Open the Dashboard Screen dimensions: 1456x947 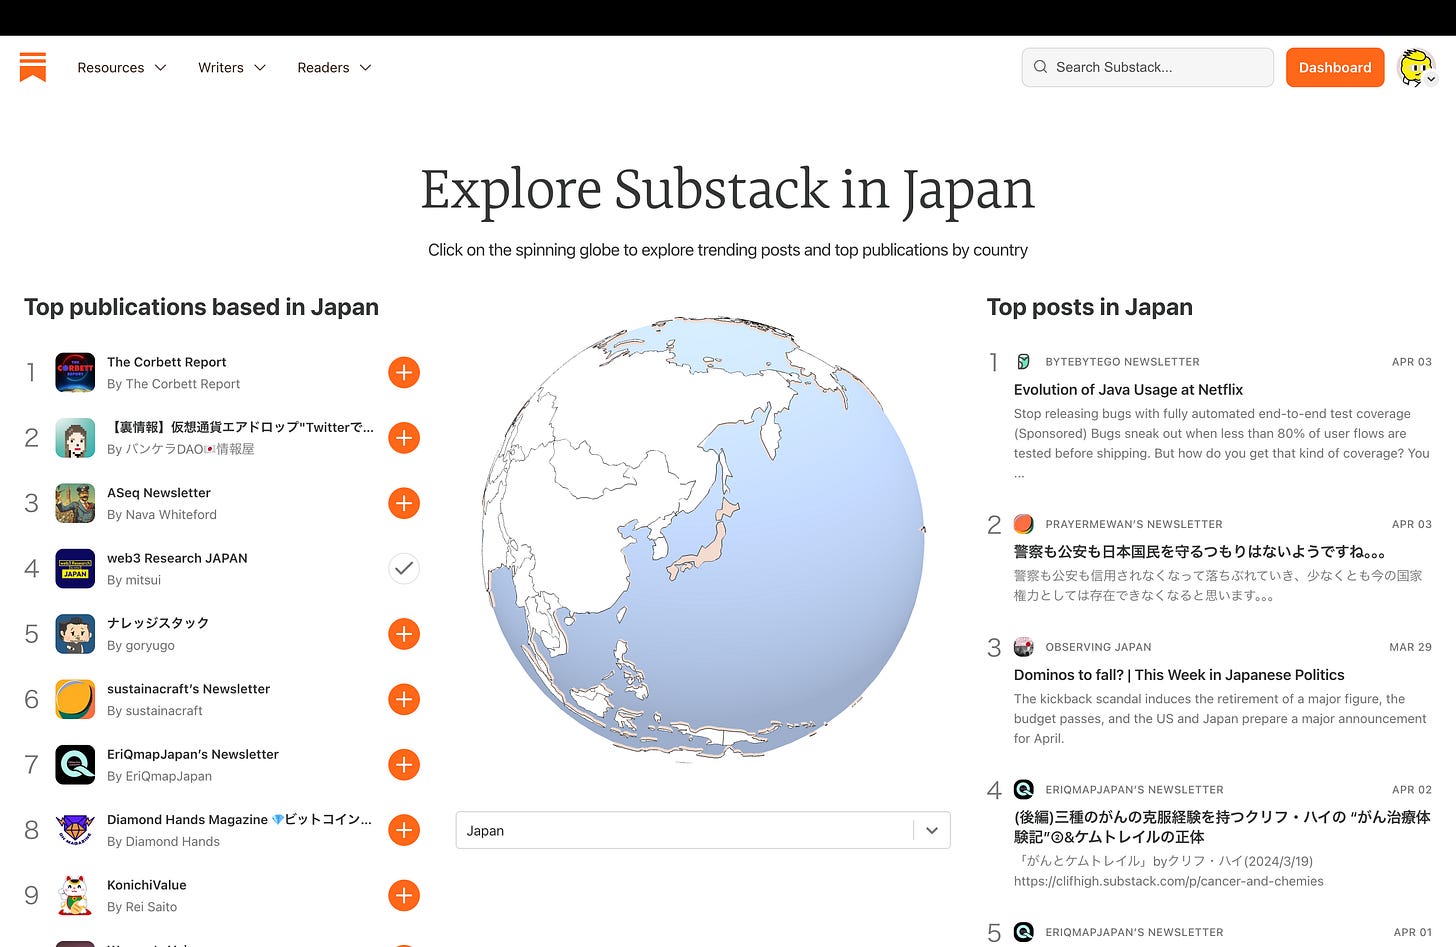pyautogui.click(x=1335, y=67)
